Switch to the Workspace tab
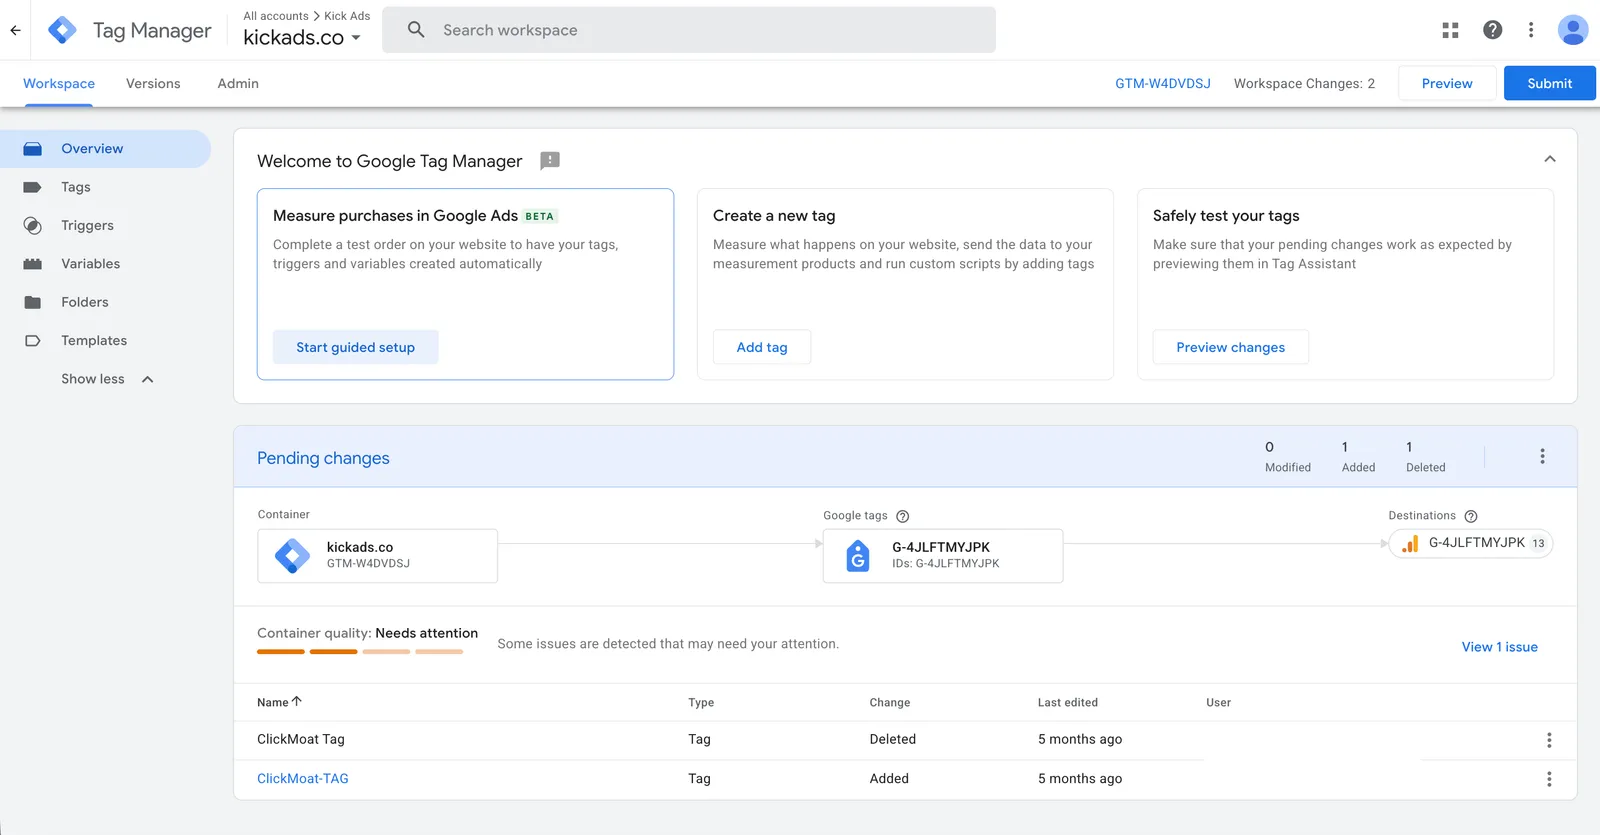Image resolution: width=1600 pixels, height=835 pixels. pyautogui.click(x=59, y=84)
